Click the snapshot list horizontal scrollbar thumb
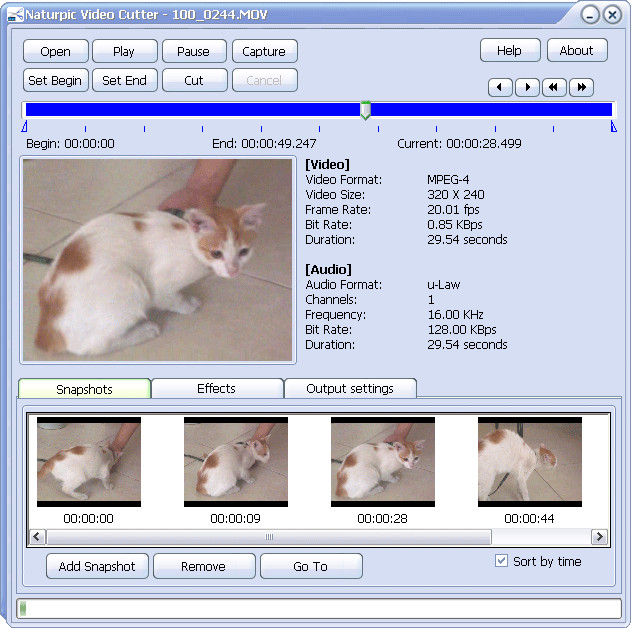This screenshot has height=628, width=631. click(269, 537)
